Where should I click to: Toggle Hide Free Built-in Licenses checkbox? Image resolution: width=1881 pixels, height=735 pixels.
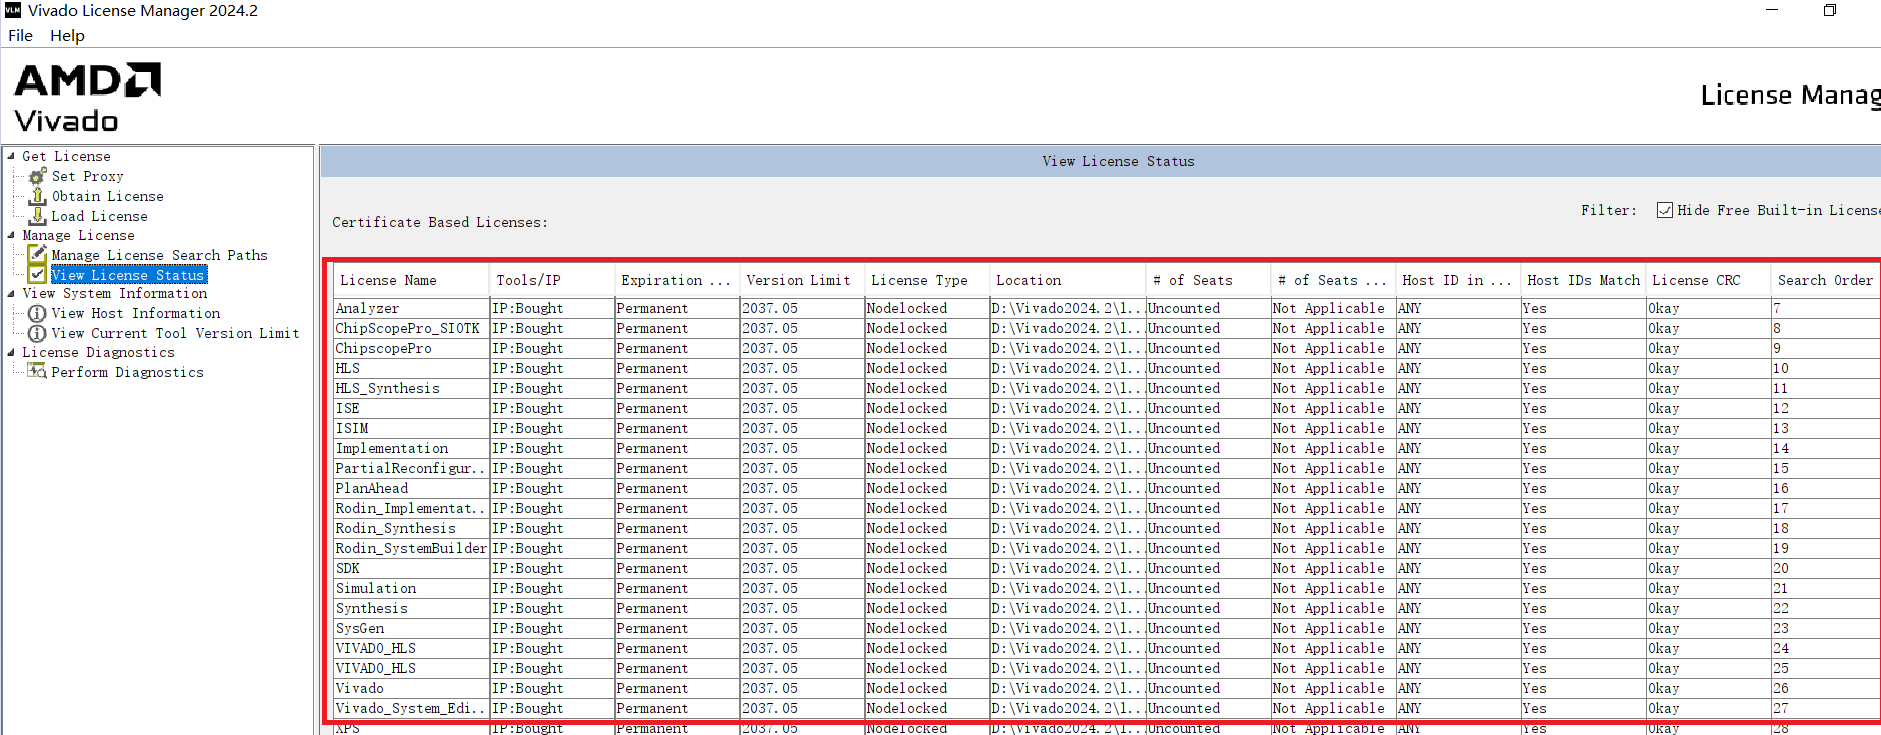pos(1665,210)
